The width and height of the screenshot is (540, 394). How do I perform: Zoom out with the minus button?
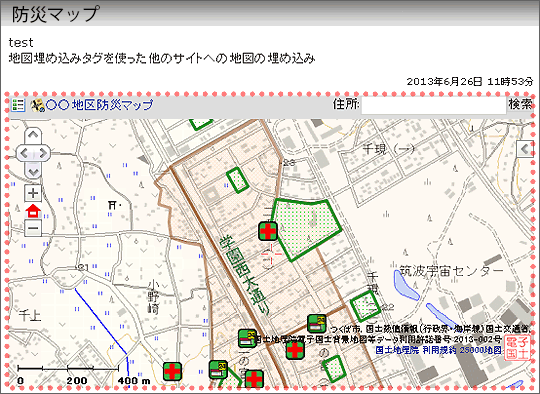click(x=33, y=228)
